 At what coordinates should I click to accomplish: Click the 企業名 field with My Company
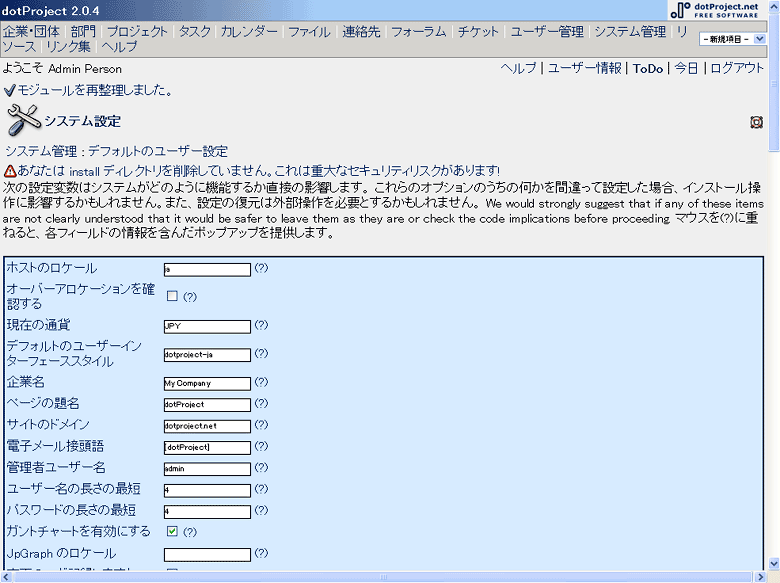tap(207, 384)
